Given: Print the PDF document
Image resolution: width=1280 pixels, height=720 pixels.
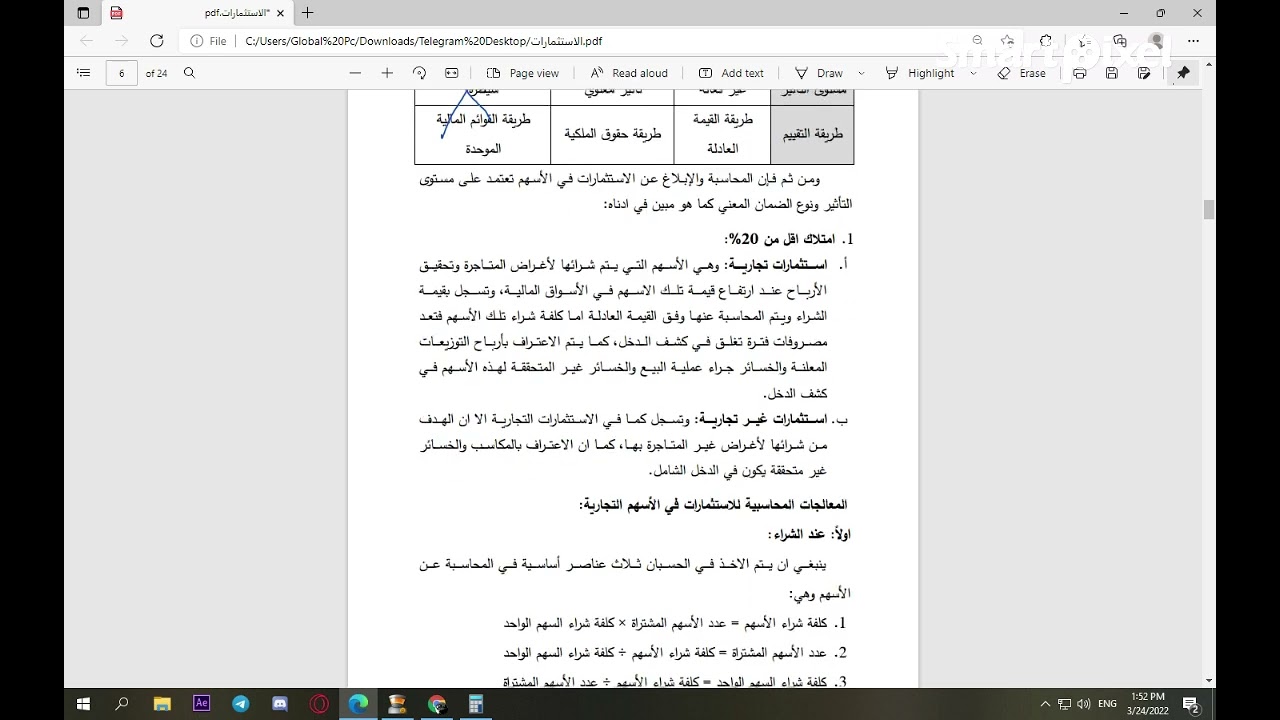Looking at the screenshot, I should [1080, 73].
